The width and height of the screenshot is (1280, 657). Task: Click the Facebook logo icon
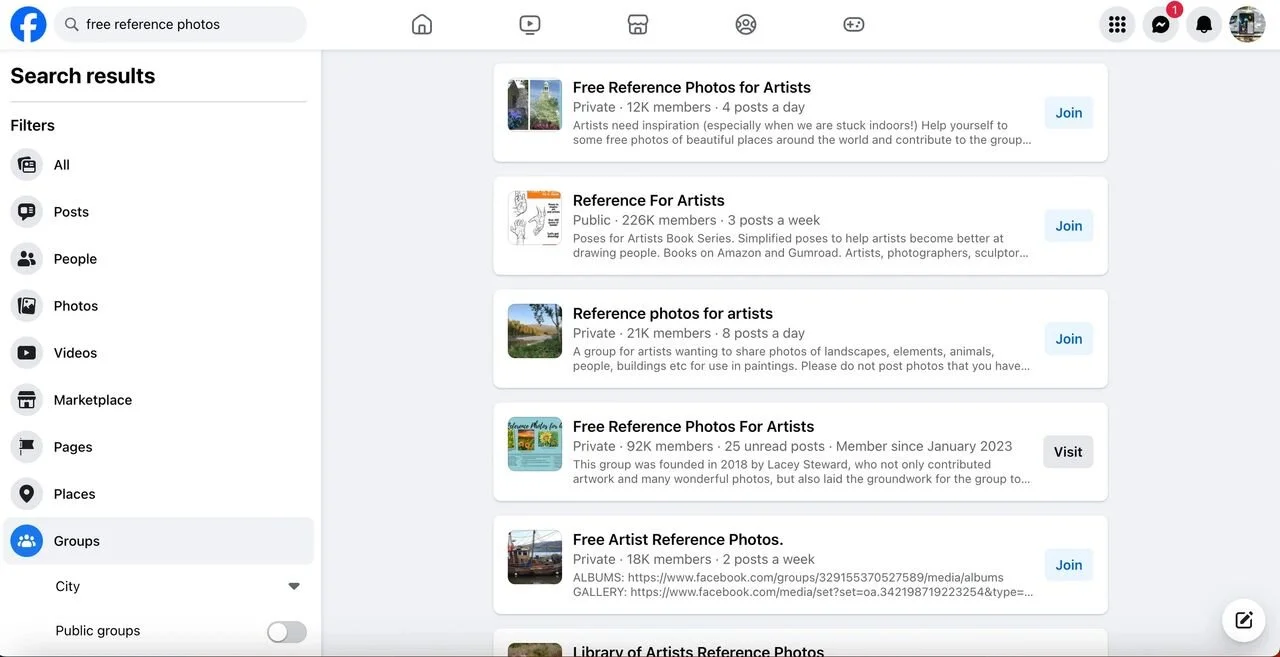(x=28, y=24)
